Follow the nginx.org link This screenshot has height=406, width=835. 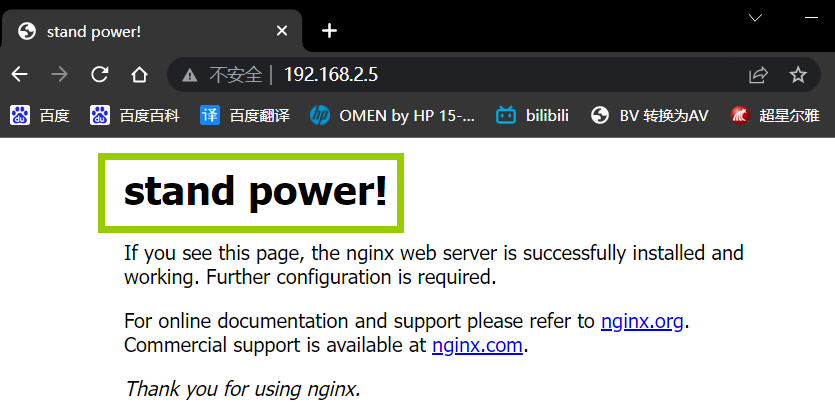point(642,321)
